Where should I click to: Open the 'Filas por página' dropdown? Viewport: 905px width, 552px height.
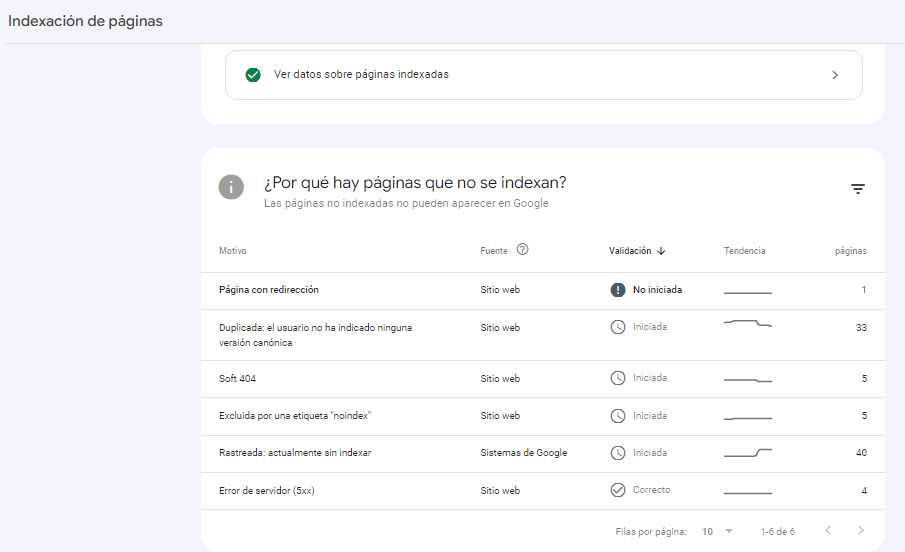click(x=717, y=531)
